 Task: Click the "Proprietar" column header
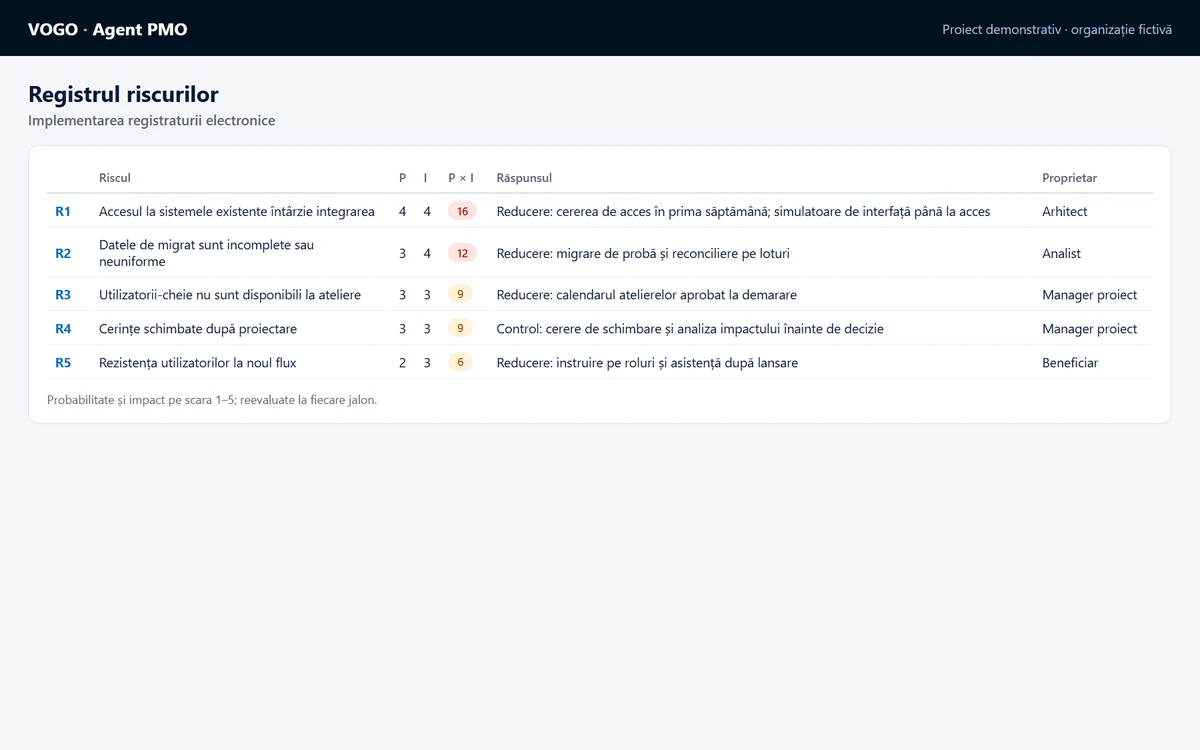[x=1069, y=178]
